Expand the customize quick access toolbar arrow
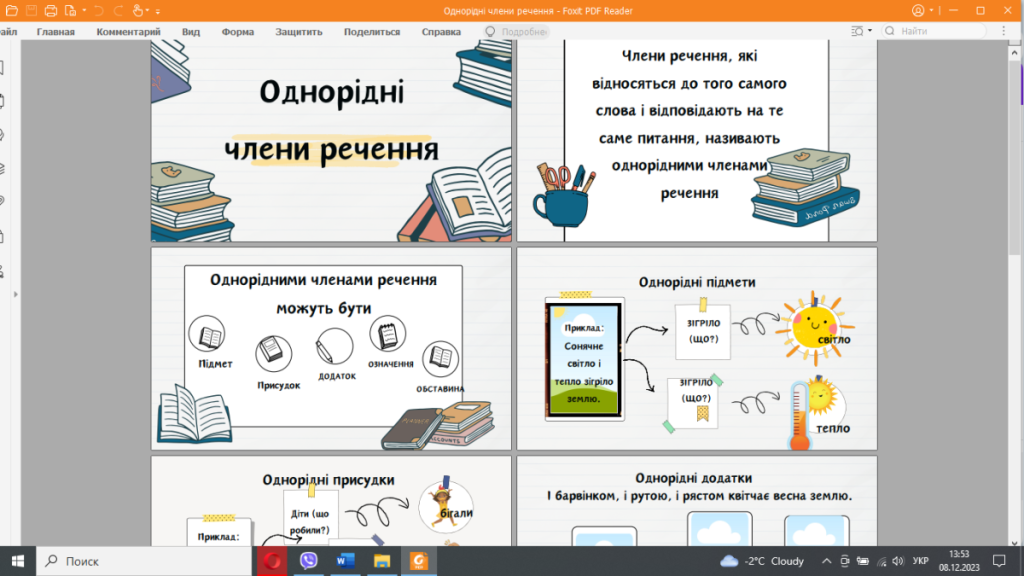 (x=158, y=10)
